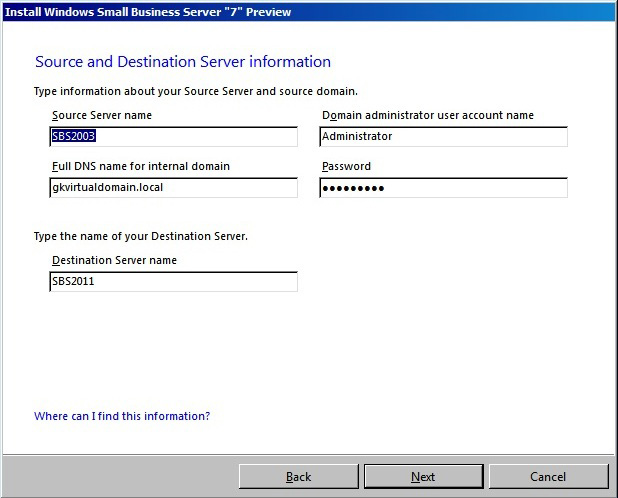This screenshot has height=498, width=618.
Task: Click the masked password dots
Action: pyautogui.click(x=354, y=188)
